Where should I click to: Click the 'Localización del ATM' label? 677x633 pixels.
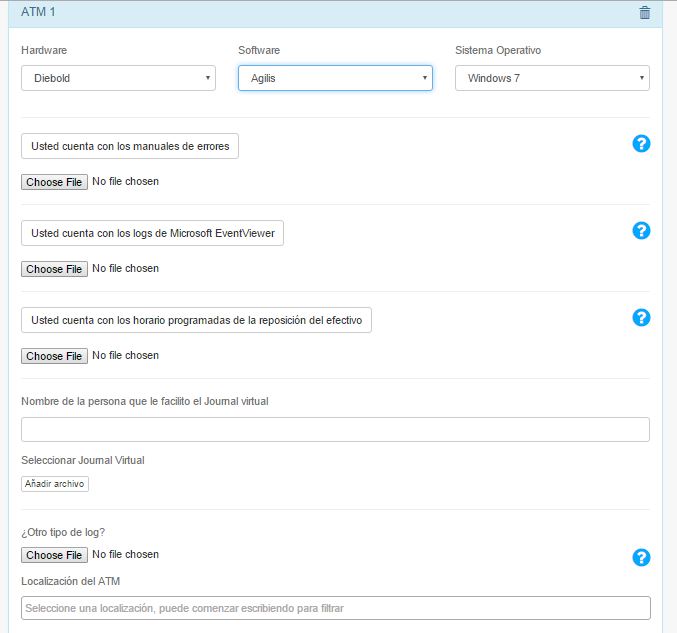(70, 581)
